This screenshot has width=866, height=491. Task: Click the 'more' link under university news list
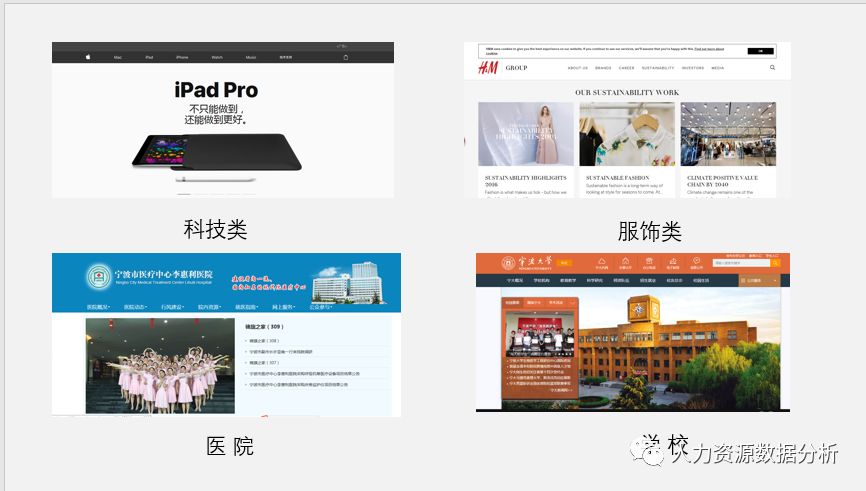[561, 390]
